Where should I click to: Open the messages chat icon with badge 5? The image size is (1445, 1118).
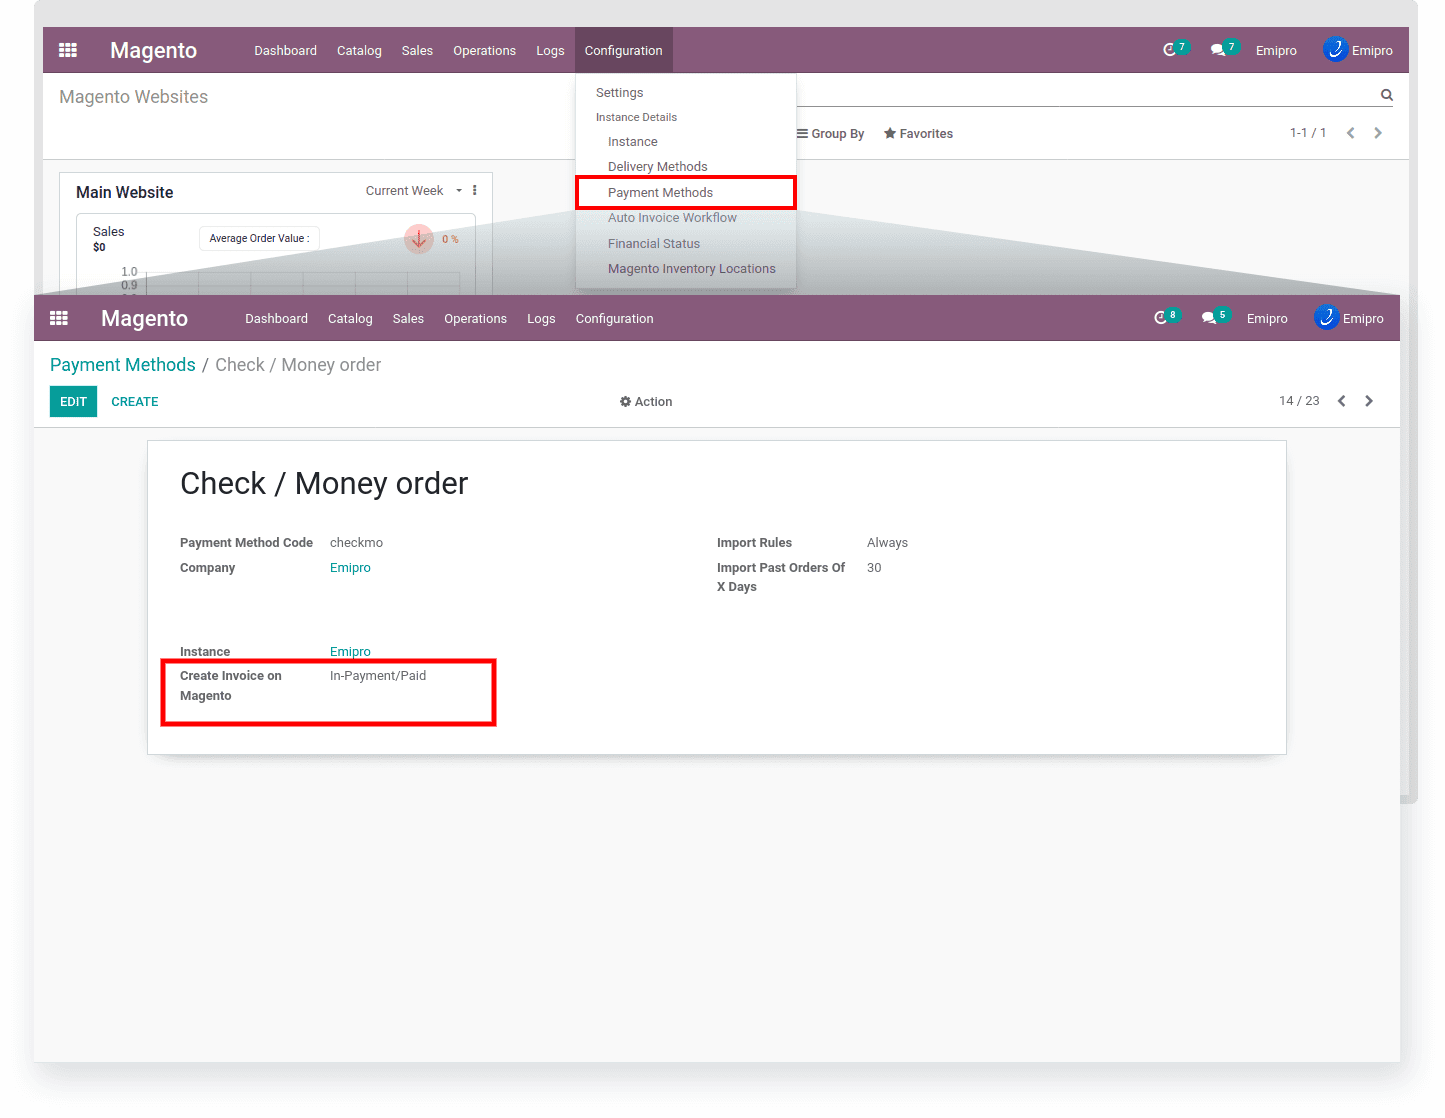1209,318
